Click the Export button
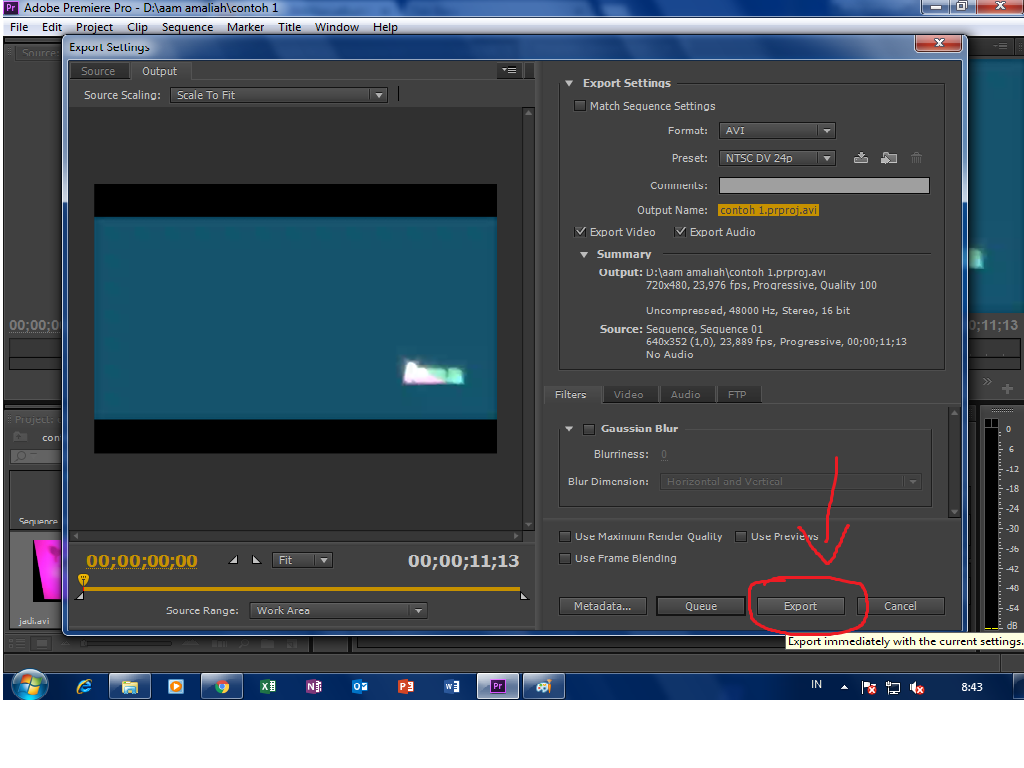This screenshot has height=768, width=1024. (x=800, y=606)
